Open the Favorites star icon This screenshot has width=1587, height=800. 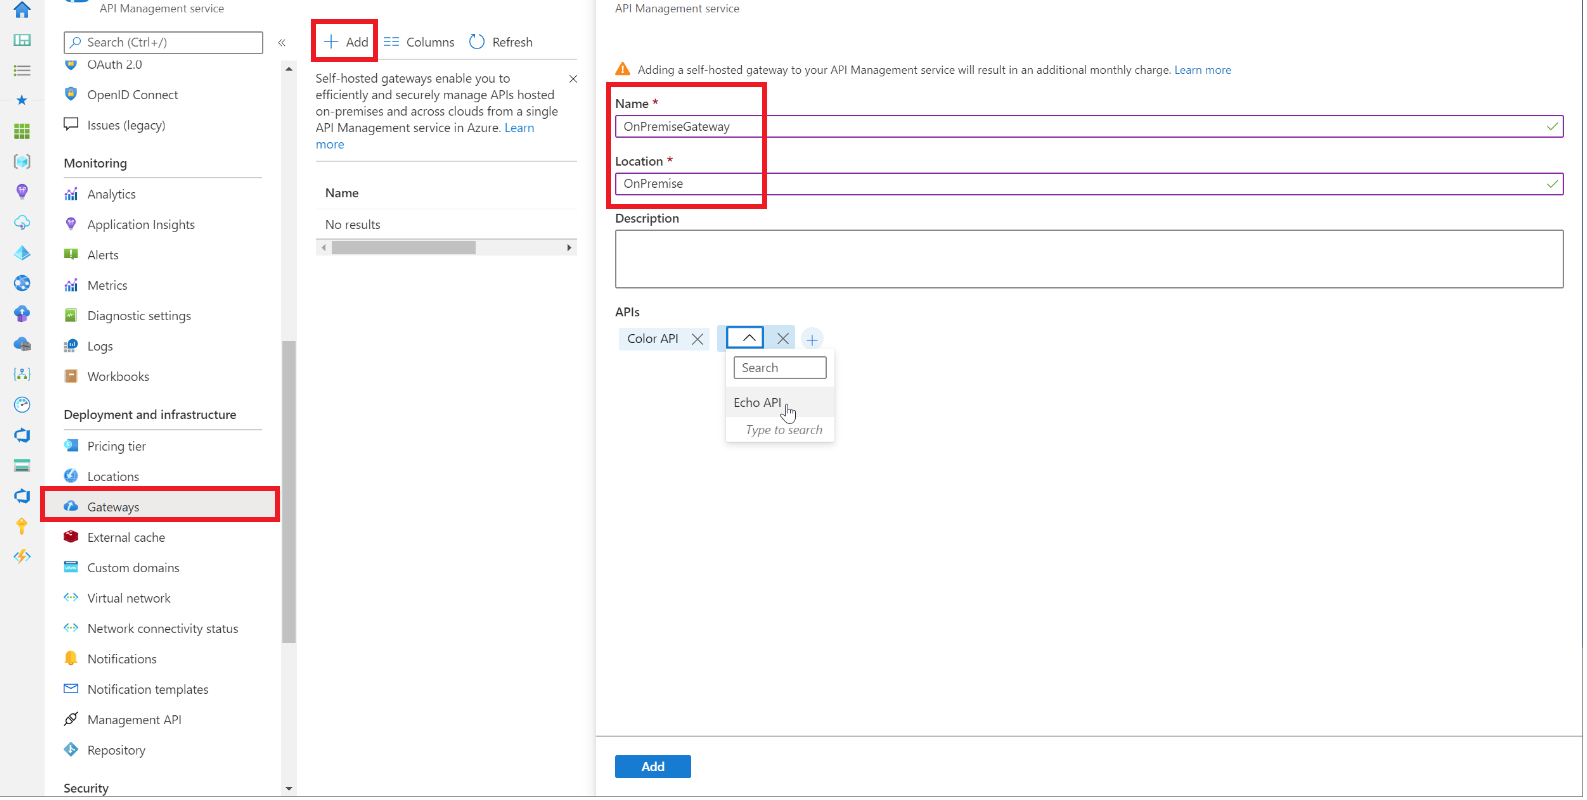point(21,100)
